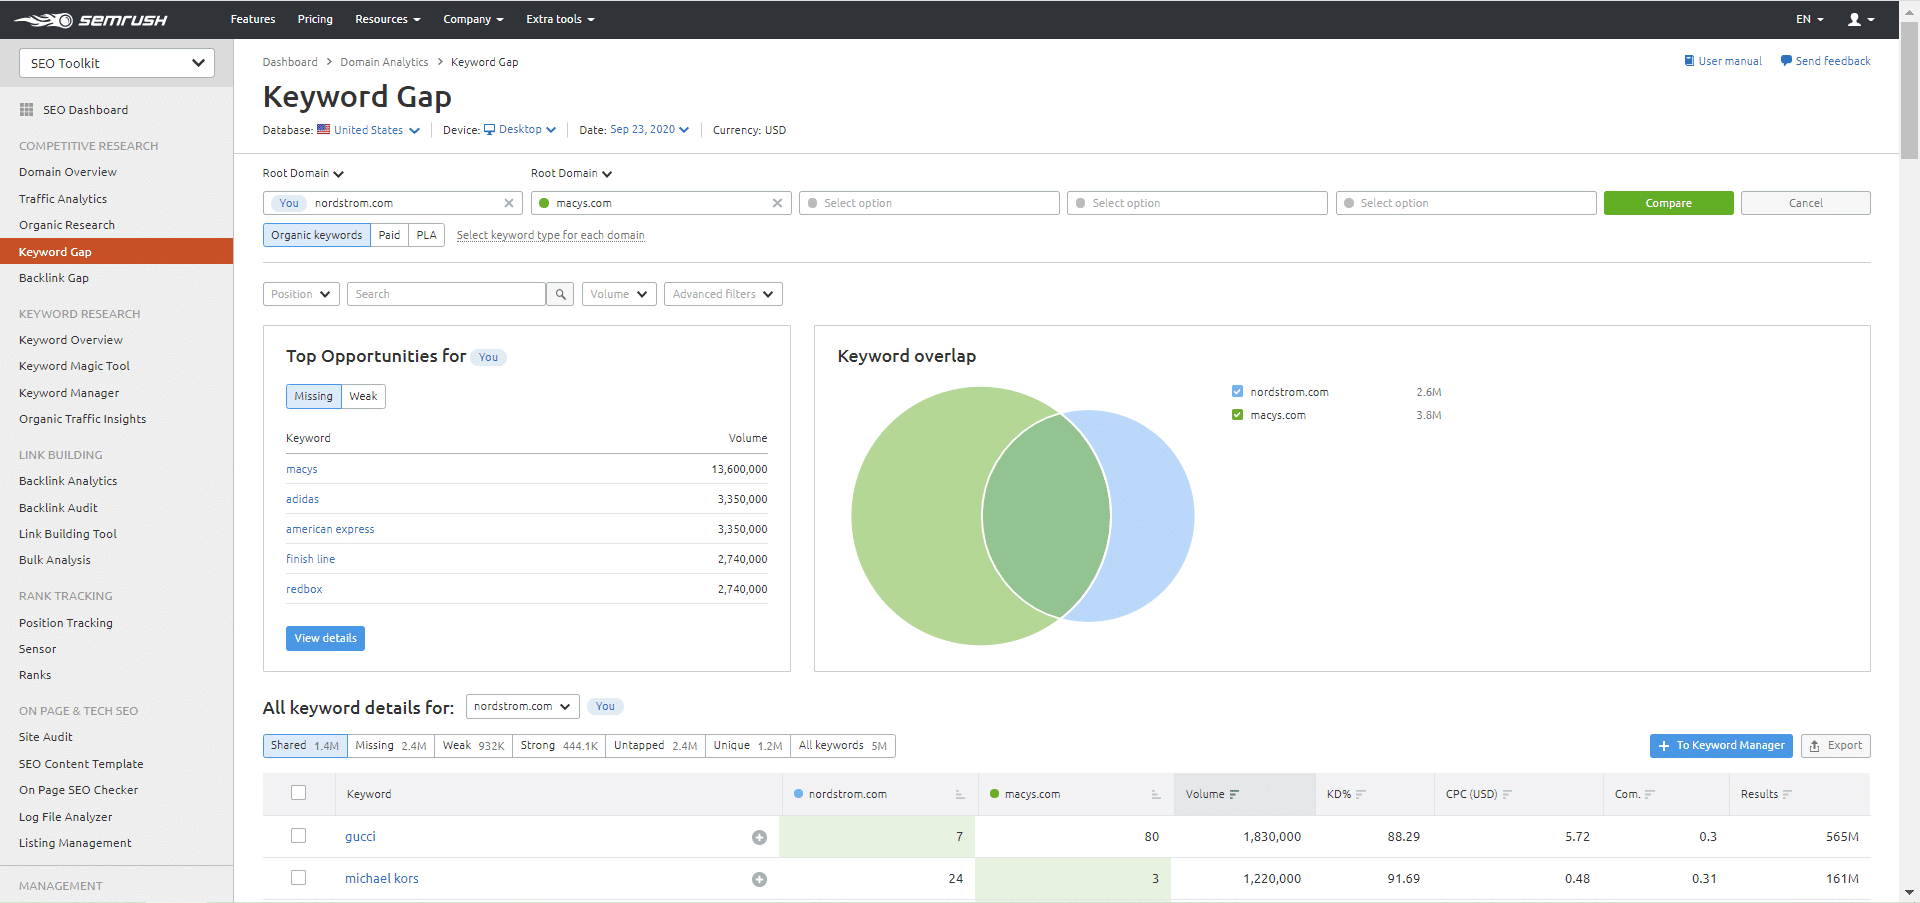Click plus icon next to michael kors
Viewport: 1920px width, 903px height.
coord(759,880)
